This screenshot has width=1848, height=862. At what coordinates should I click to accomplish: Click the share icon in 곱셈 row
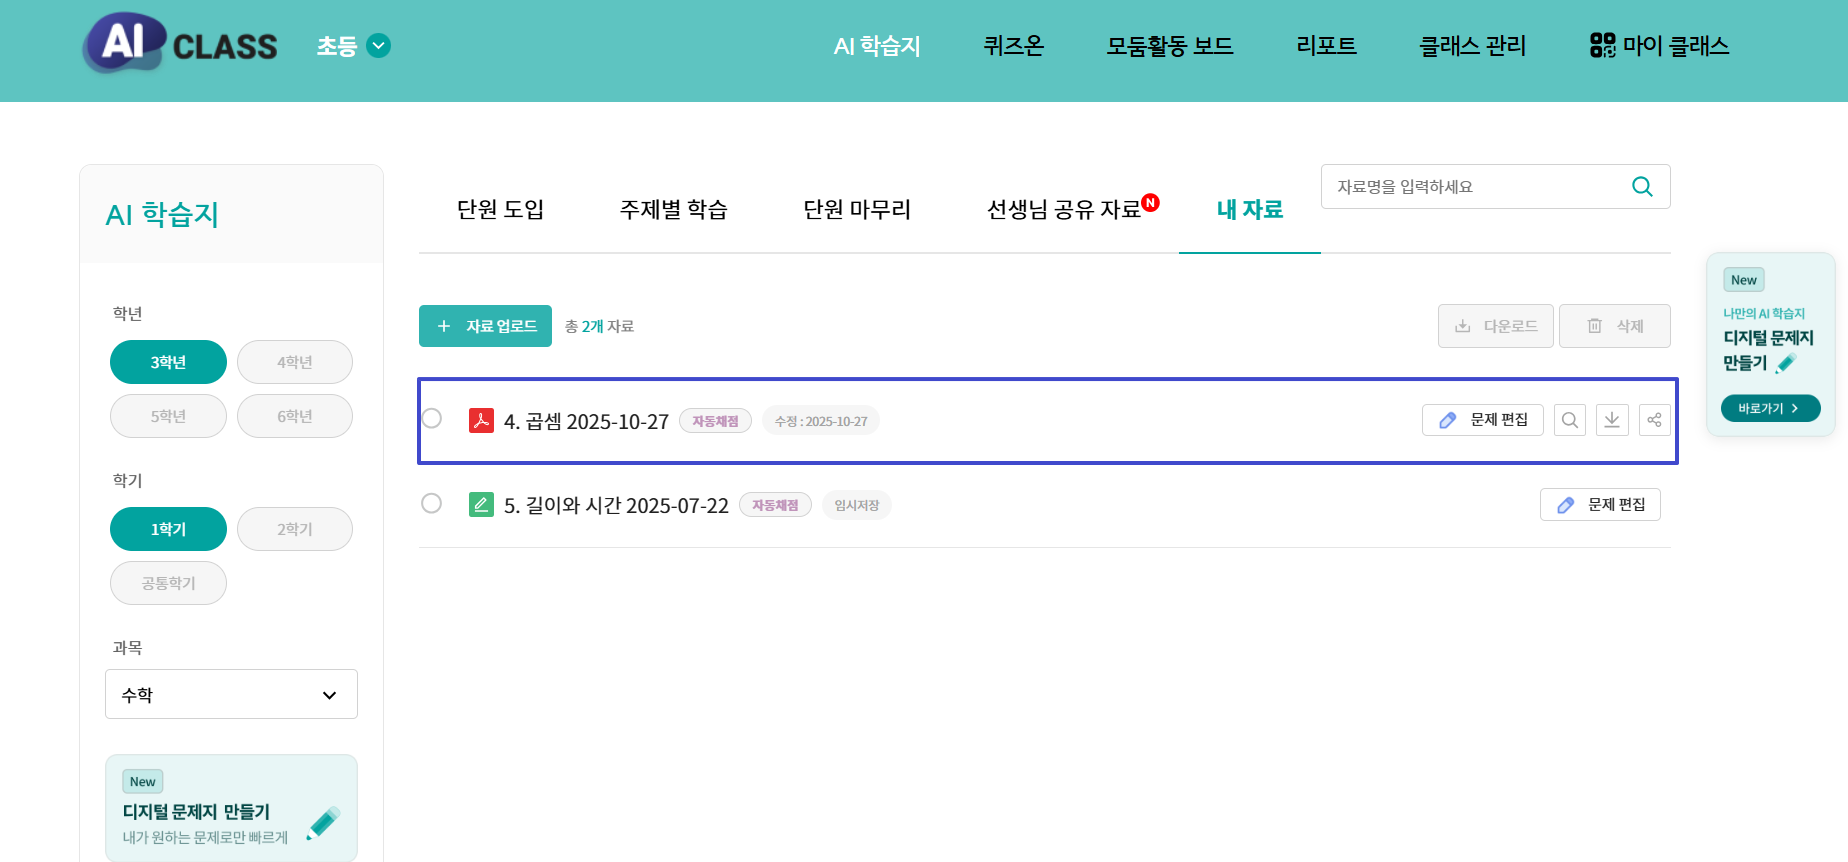[x=1654, y=420]
